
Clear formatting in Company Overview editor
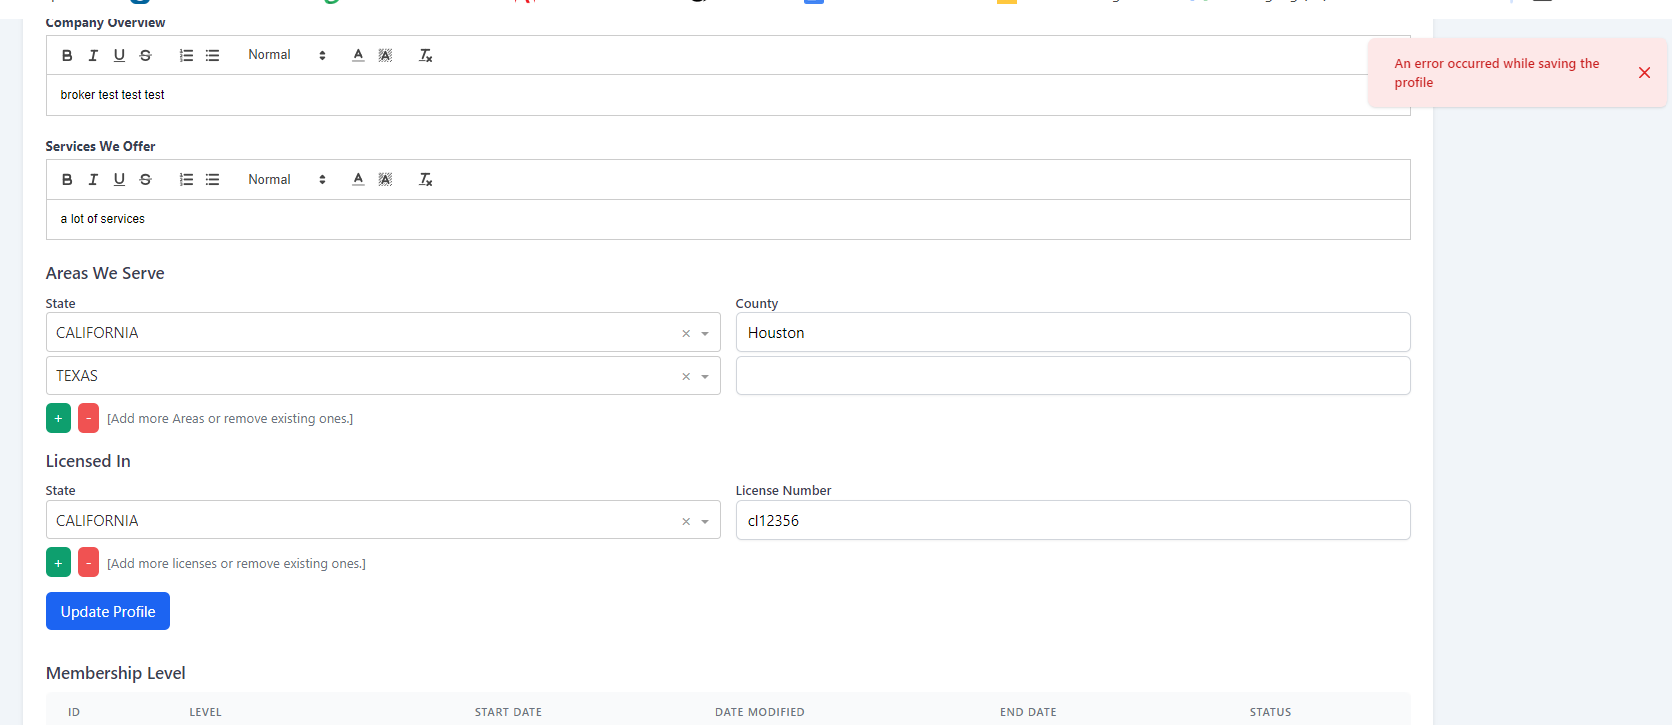425,56
